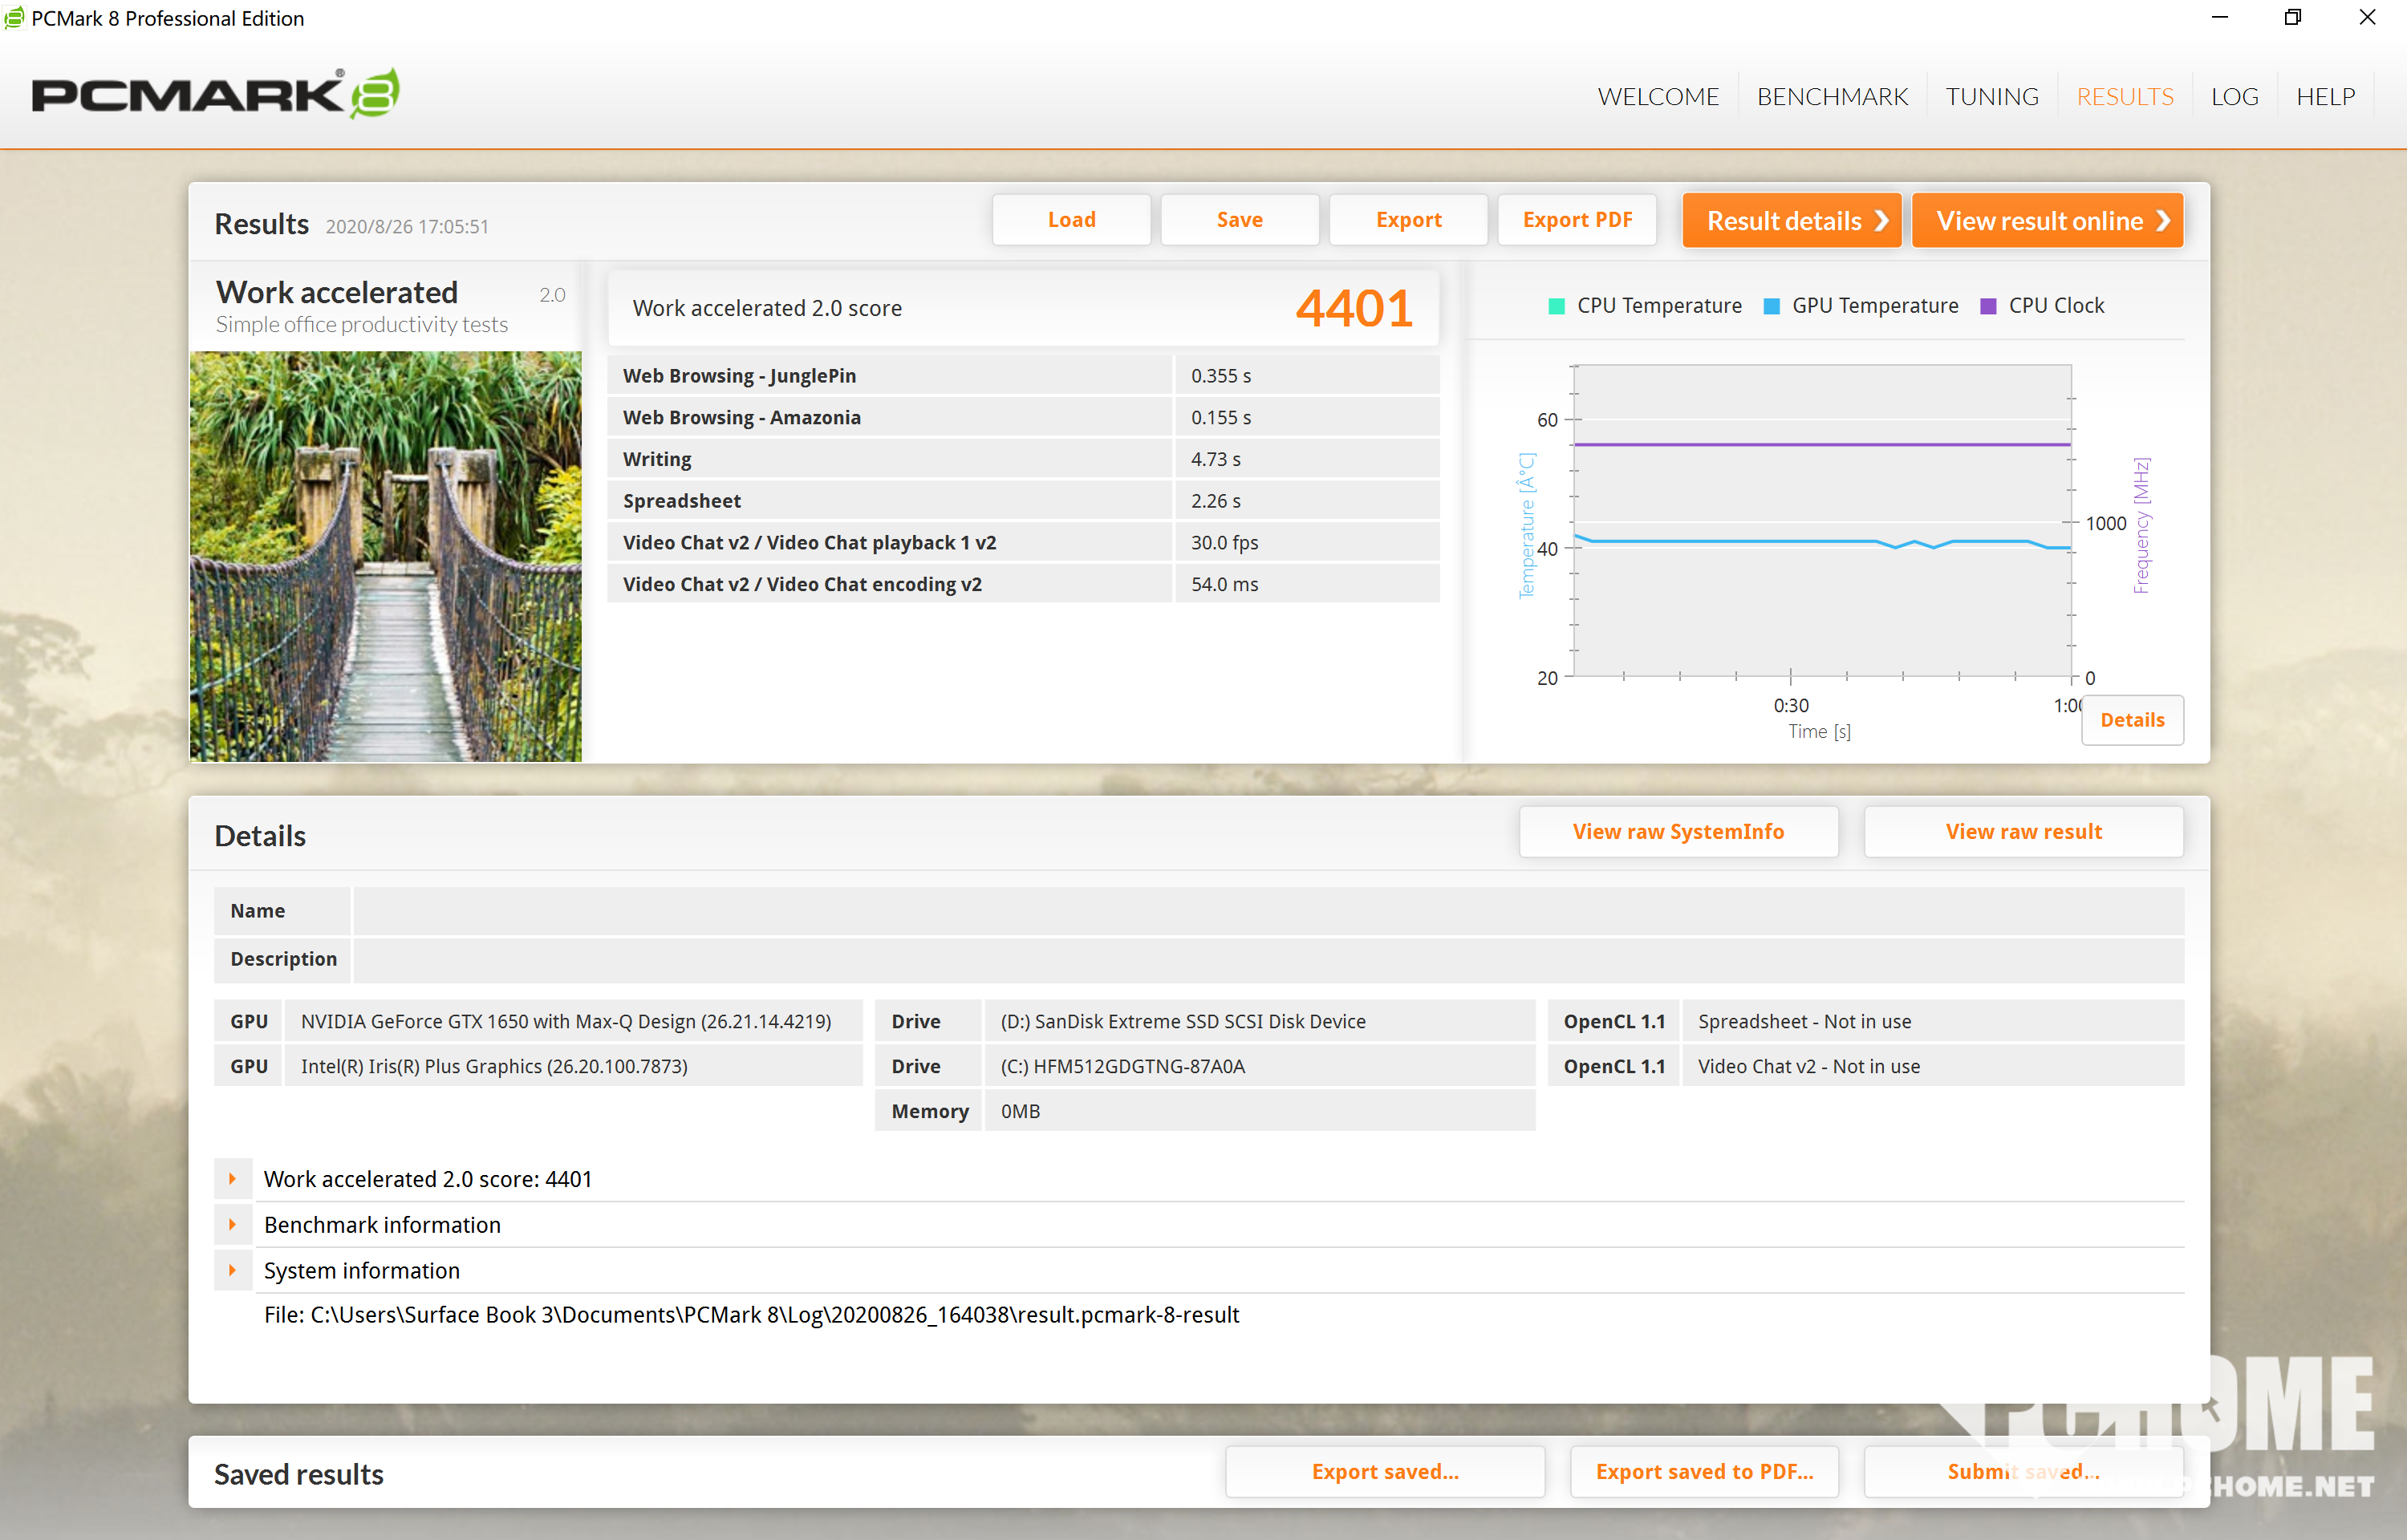This screenshot has height=1540, width=2407.
Task: Click the CPU clock purple line in chart
Action: tap(1822, 444)
